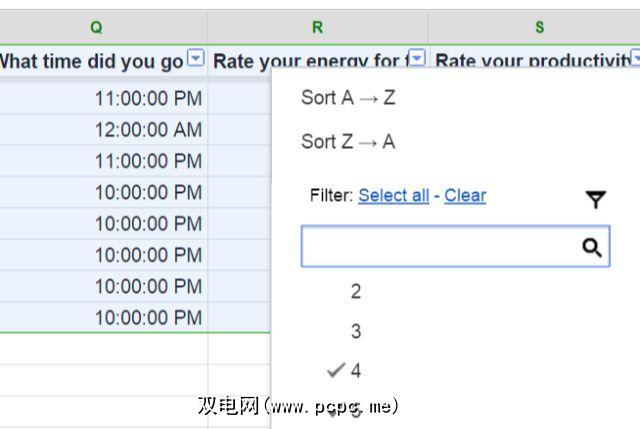Check filter value 3
This screenshot has width=640, height=429.
tap(356, 332)
